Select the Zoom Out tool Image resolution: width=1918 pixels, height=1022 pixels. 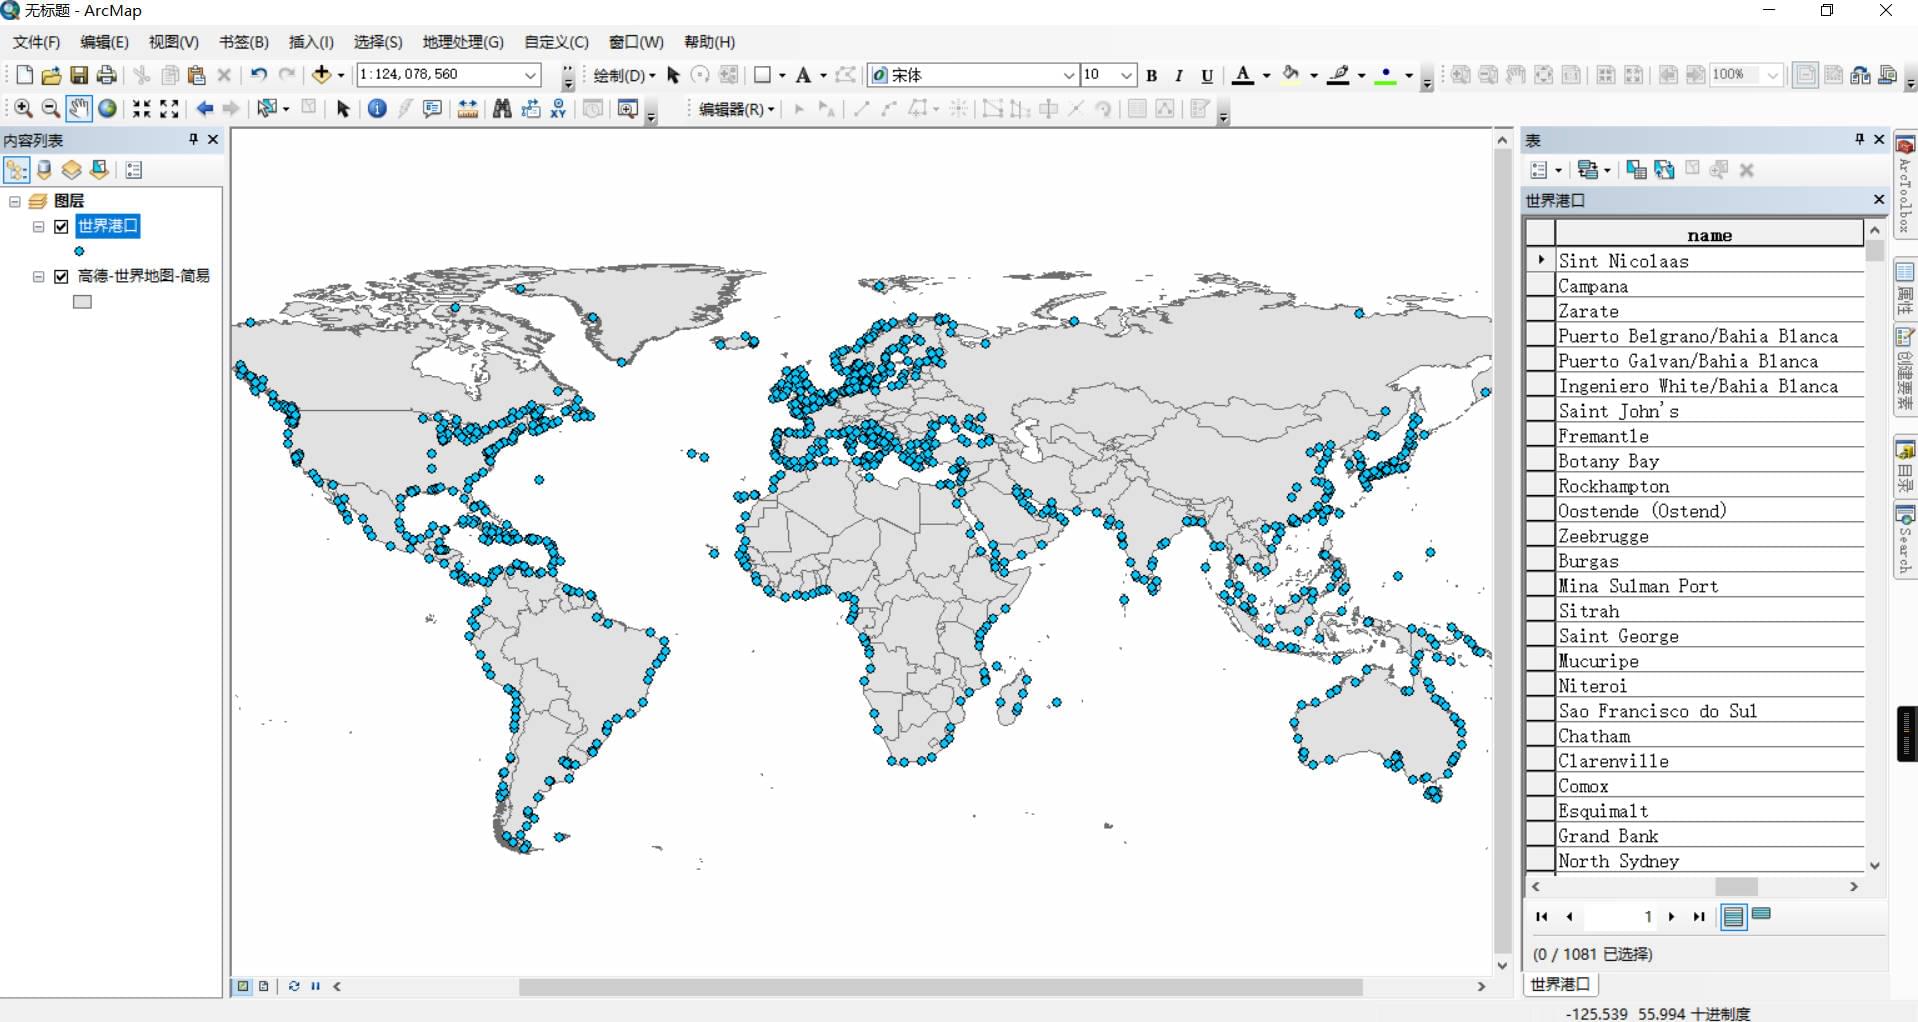(50, 108)
